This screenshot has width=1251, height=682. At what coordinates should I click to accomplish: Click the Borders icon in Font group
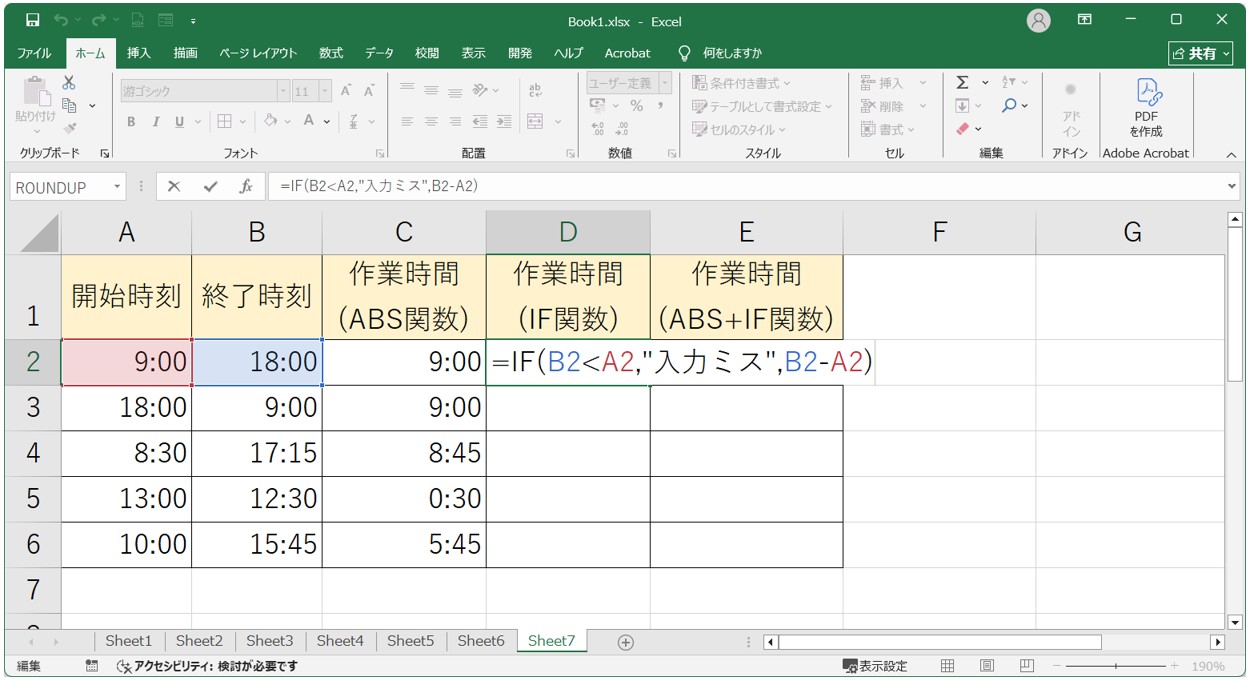click(x=225, y=122)
